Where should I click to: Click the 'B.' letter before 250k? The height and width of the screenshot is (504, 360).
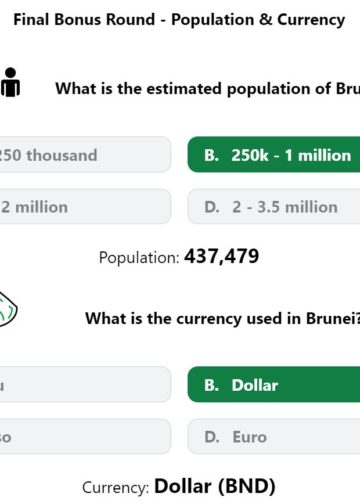(212, 155)
